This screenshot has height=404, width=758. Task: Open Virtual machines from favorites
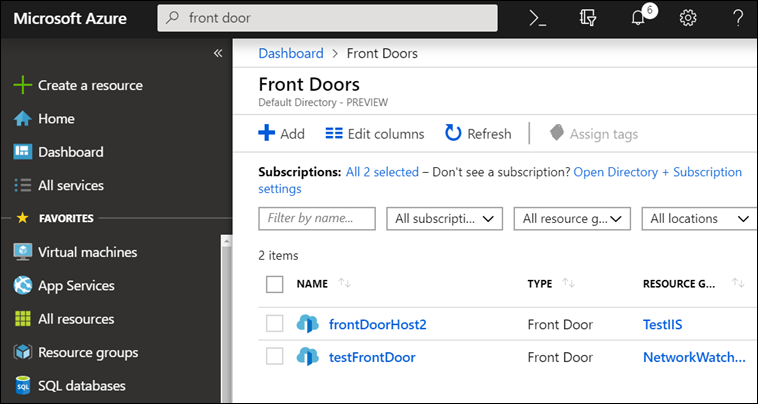[87, 252]
